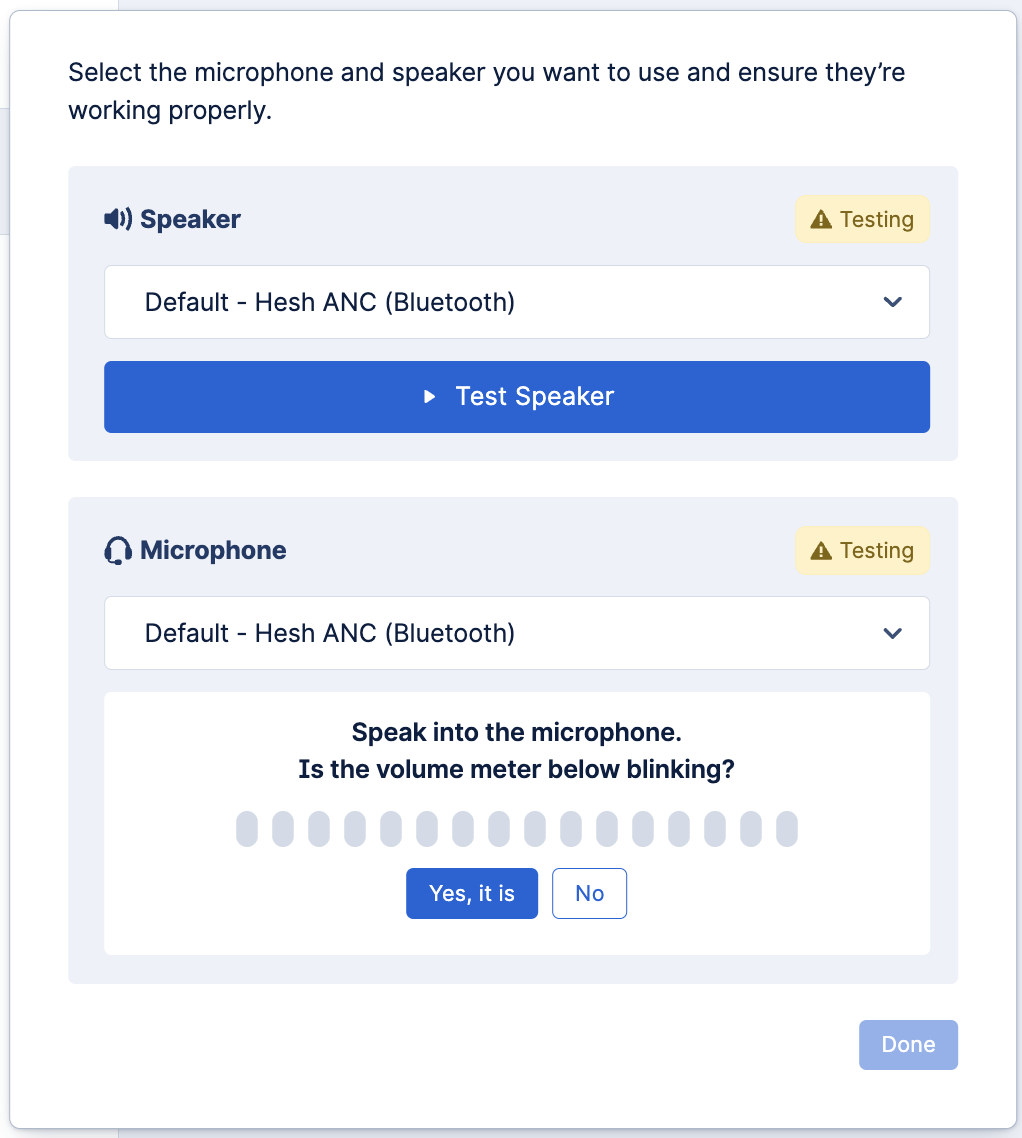Click the Microphone Testing status badge
The image size is (1022, 1138).
(862, 551)
